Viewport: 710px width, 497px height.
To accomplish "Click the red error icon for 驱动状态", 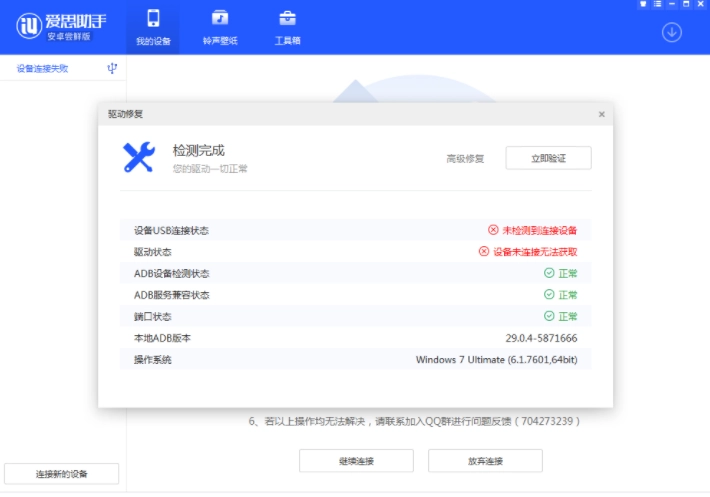I will [x=484, y=252].
